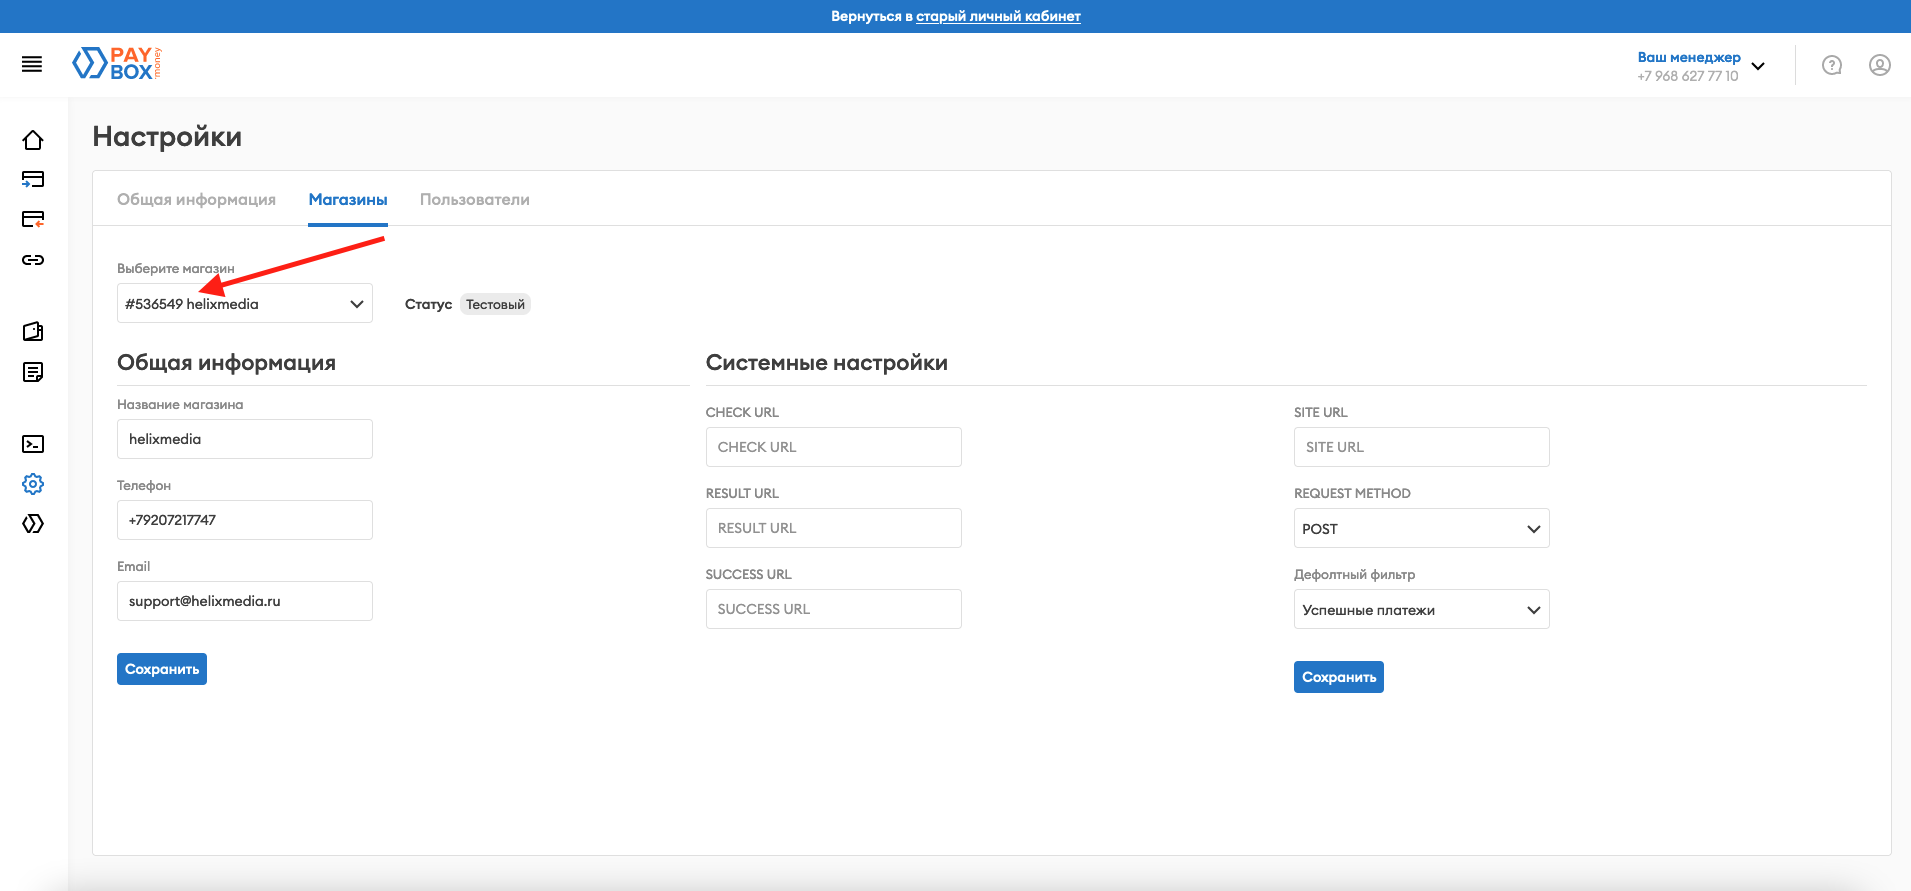Go to the Home sidebar icon
The width and height of the screenshot is (1911, 891).
33,140
